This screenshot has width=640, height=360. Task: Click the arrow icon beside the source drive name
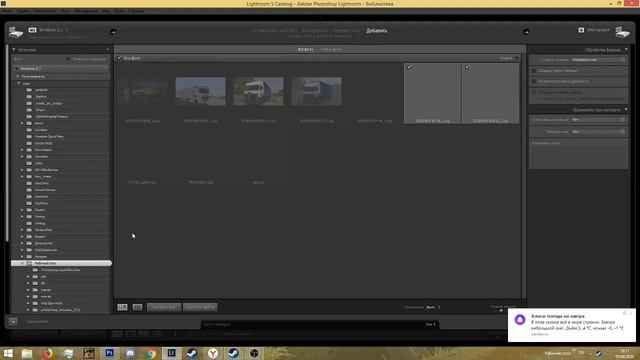[113, 32]
